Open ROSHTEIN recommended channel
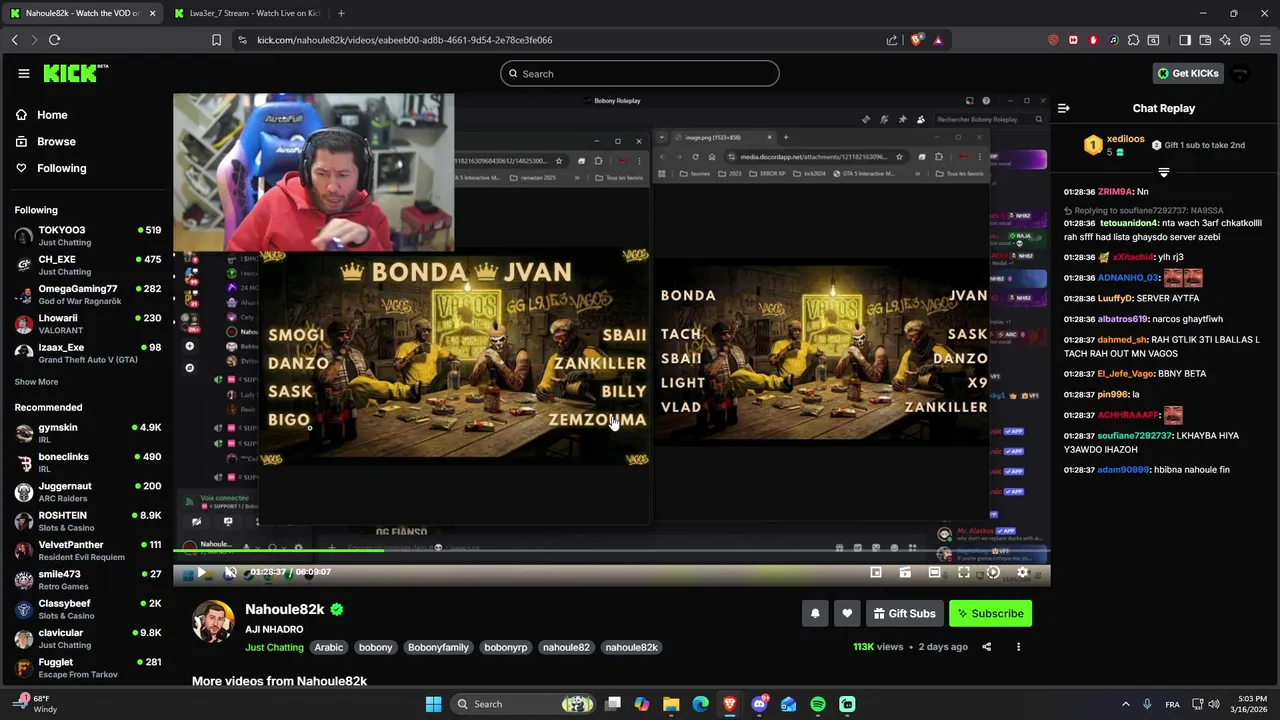The image size is (1280, 720). (x=88, y=521)
